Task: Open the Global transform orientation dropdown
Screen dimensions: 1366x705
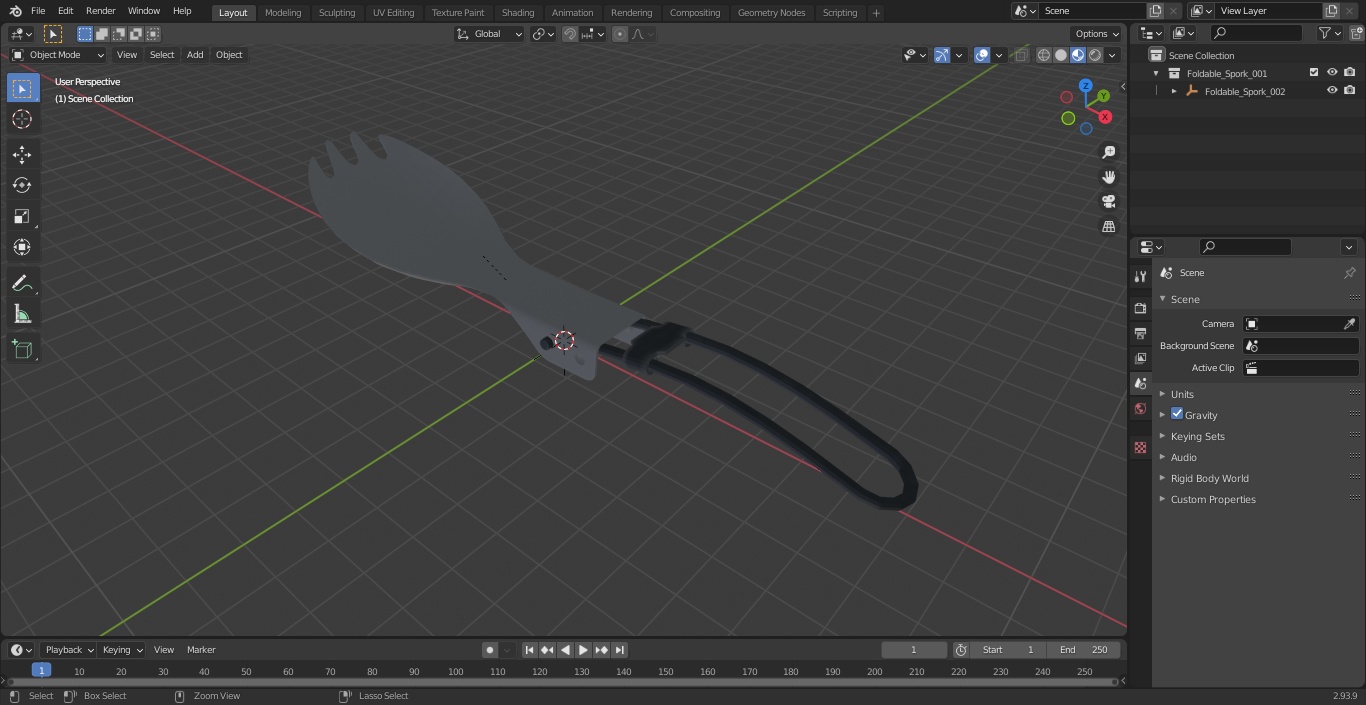Action: click(x=490, y=34)
